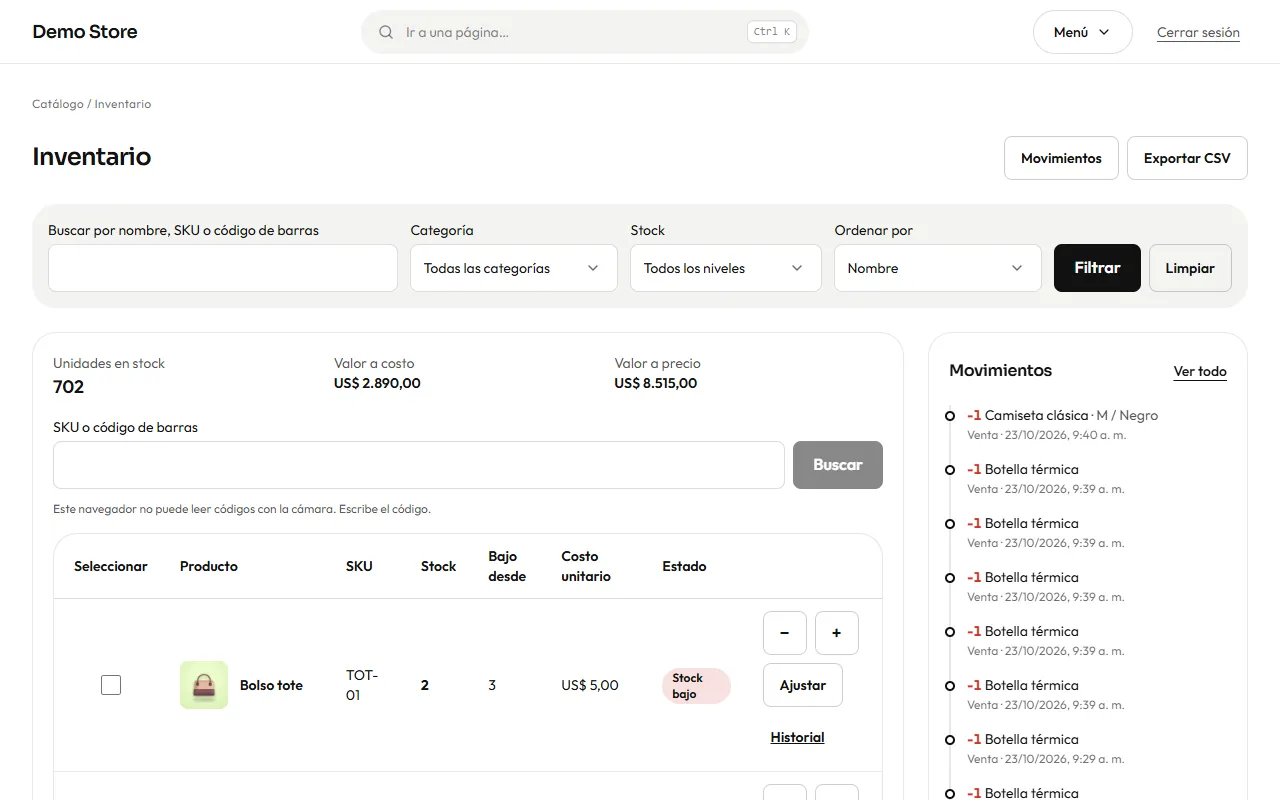Click the US$ 5,00 unit cost cell
This screenshot has height=800, width=1280.
coord(590,685)
